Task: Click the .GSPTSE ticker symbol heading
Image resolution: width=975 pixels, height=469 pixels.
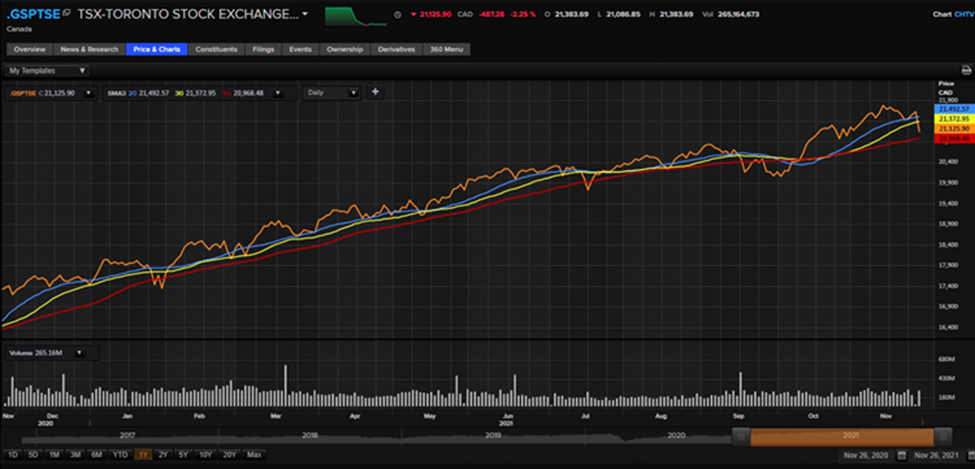Action: 34,14
